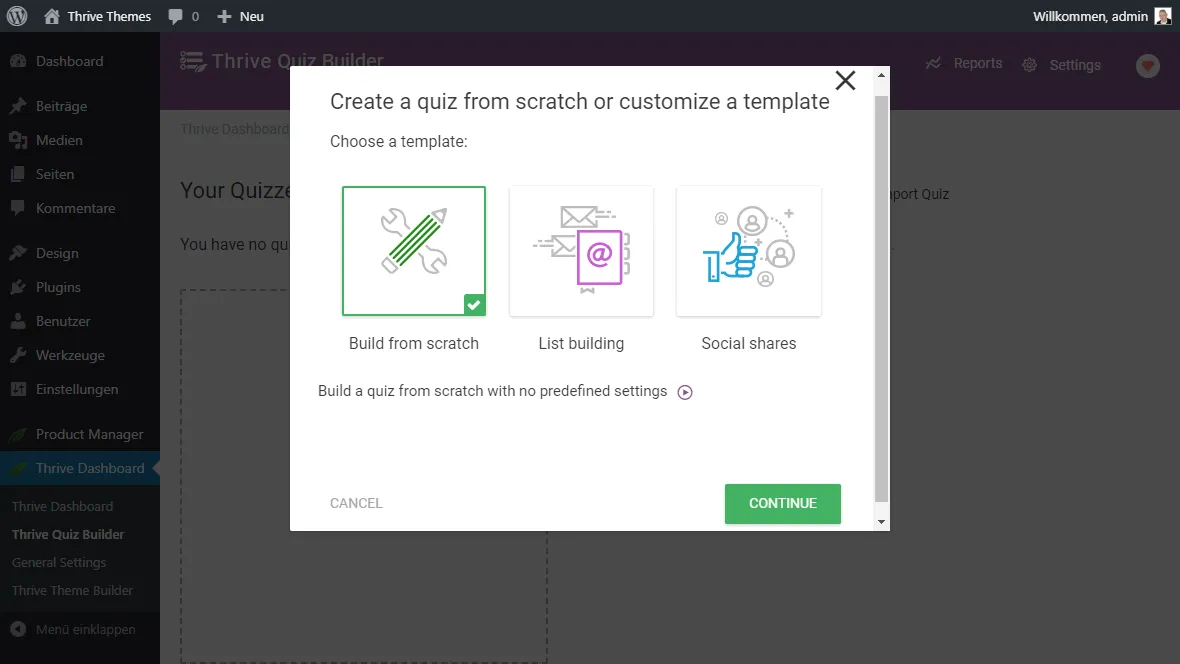Screen dimensions: 1180x664
Task: Click the List building label
Action: click(x=581, y=343)
